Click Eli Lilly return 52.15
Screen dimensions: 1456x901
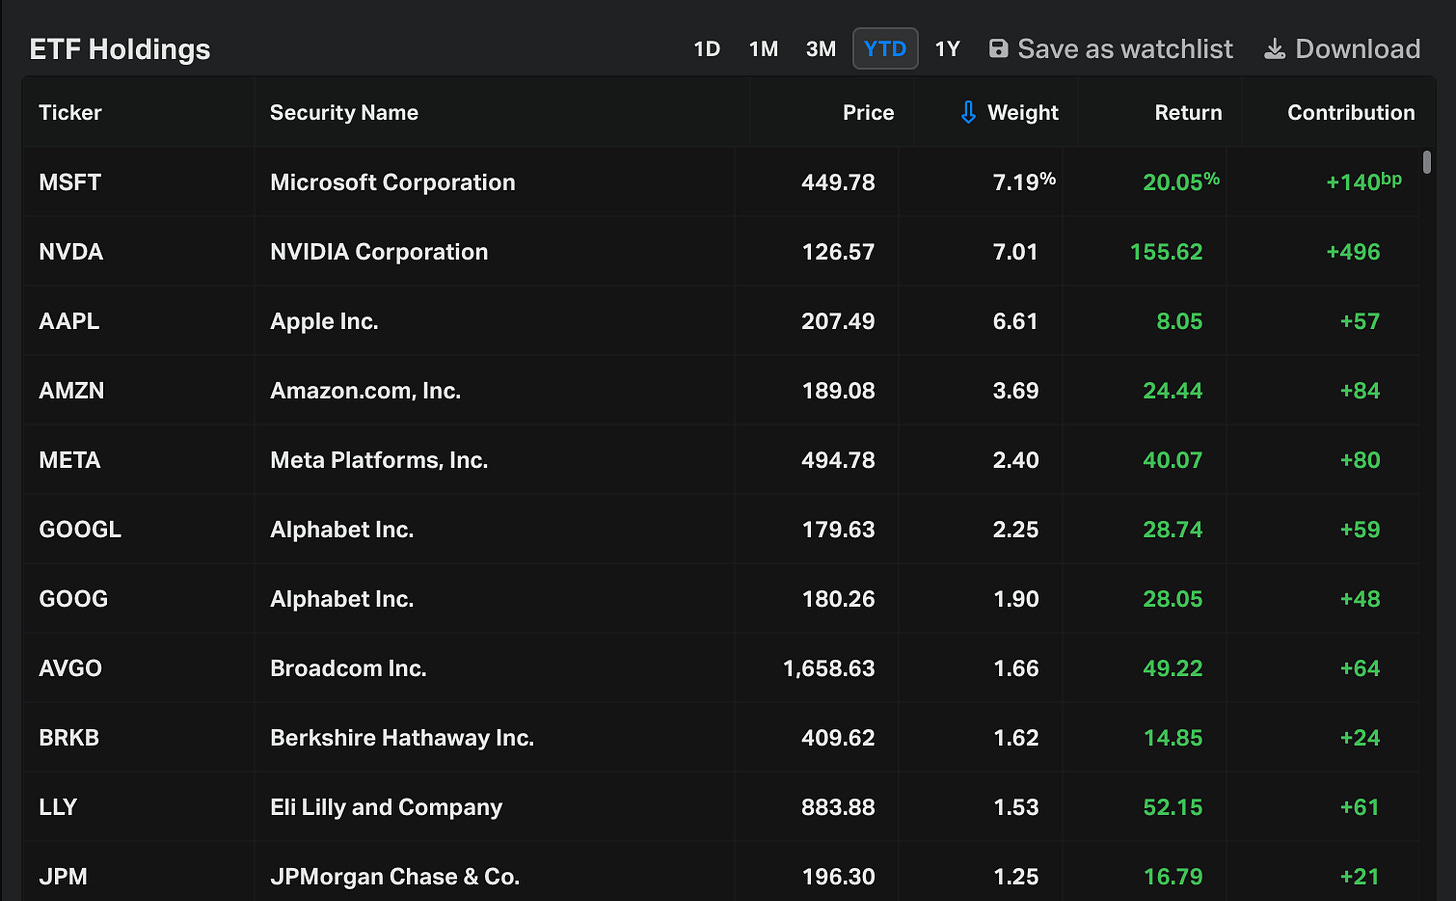click(x=1173, y=807)
